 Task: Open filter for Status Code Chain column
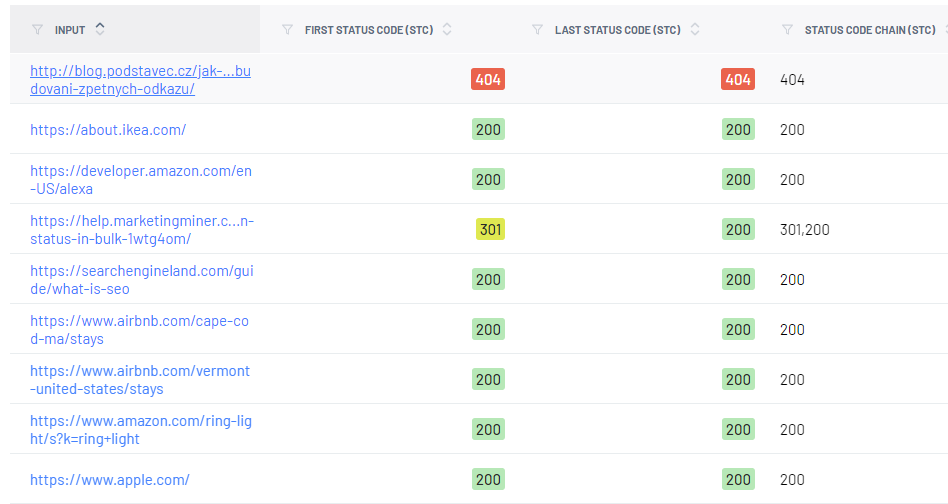[x=787, y=30]
